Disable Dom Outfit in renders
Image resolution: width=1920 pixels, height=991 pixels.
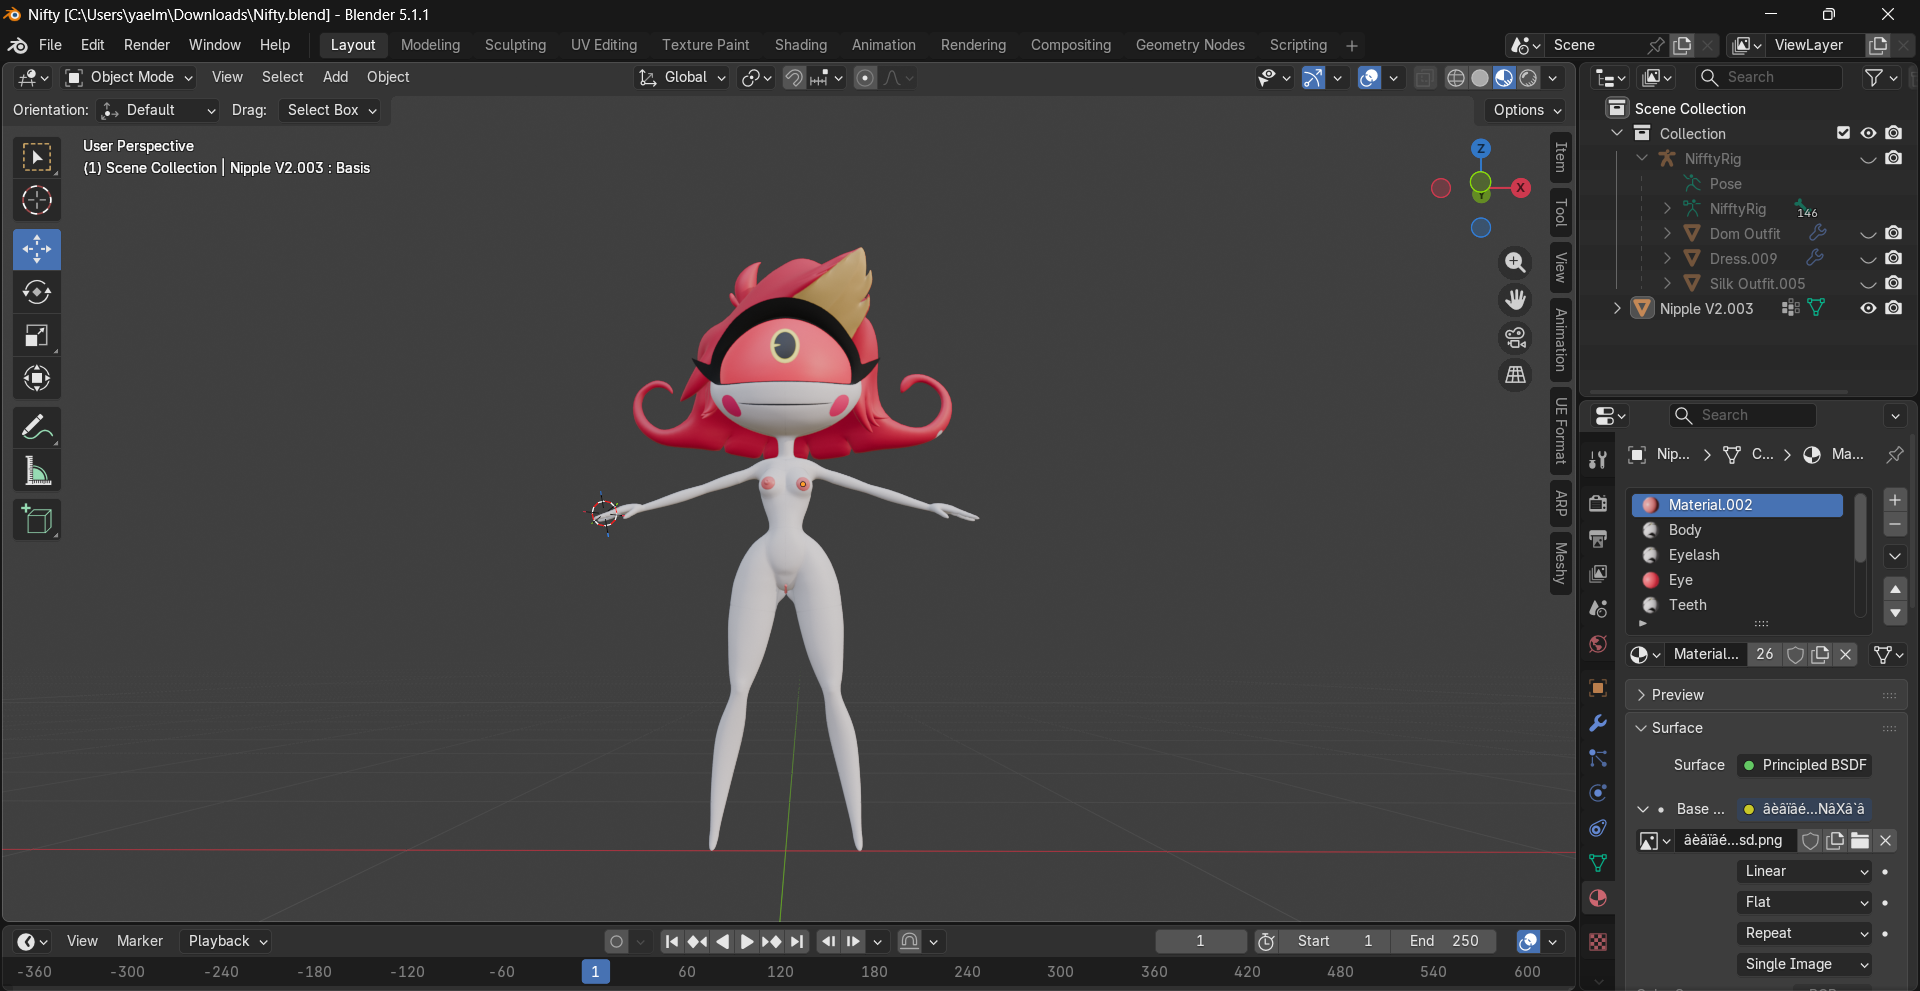tap(1894, 233)
